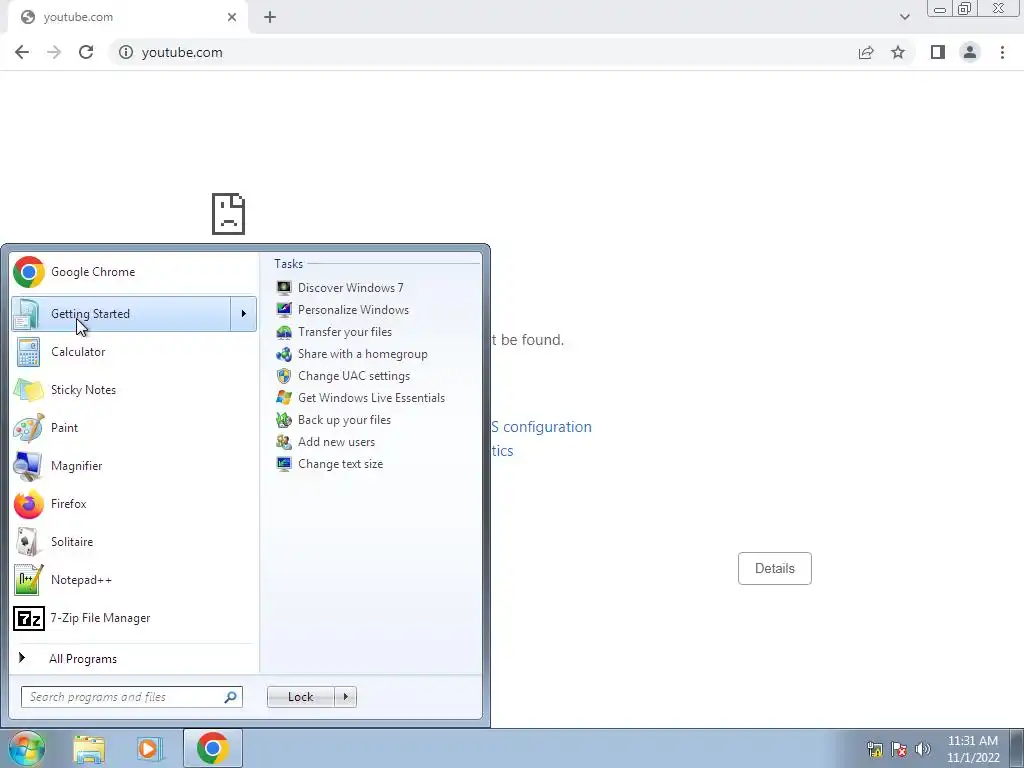
Task: Expand All Programs list
Action: [134, 658]
